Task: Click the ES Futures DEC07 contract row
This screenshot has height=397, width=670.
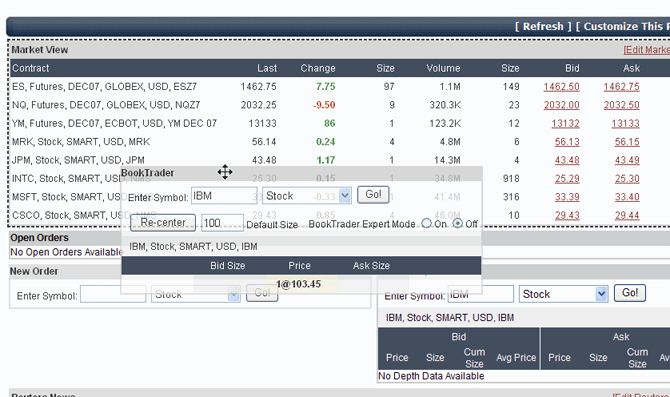Action: (340, 87)
